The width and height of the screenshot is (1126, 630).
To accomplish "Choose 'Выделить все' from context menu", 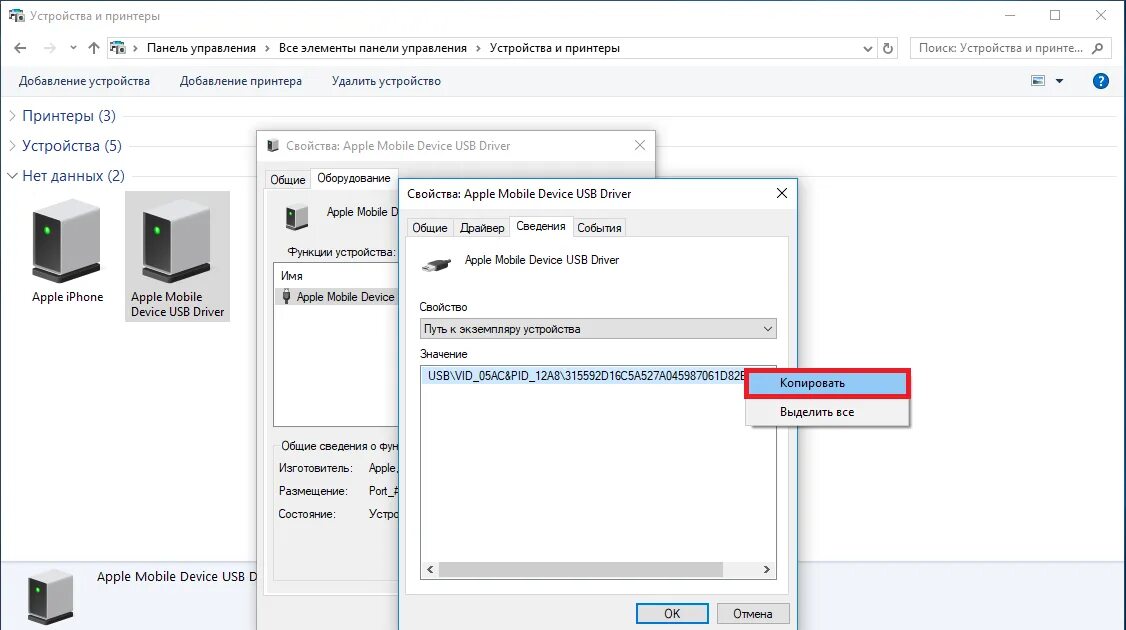I will point(827,412).
